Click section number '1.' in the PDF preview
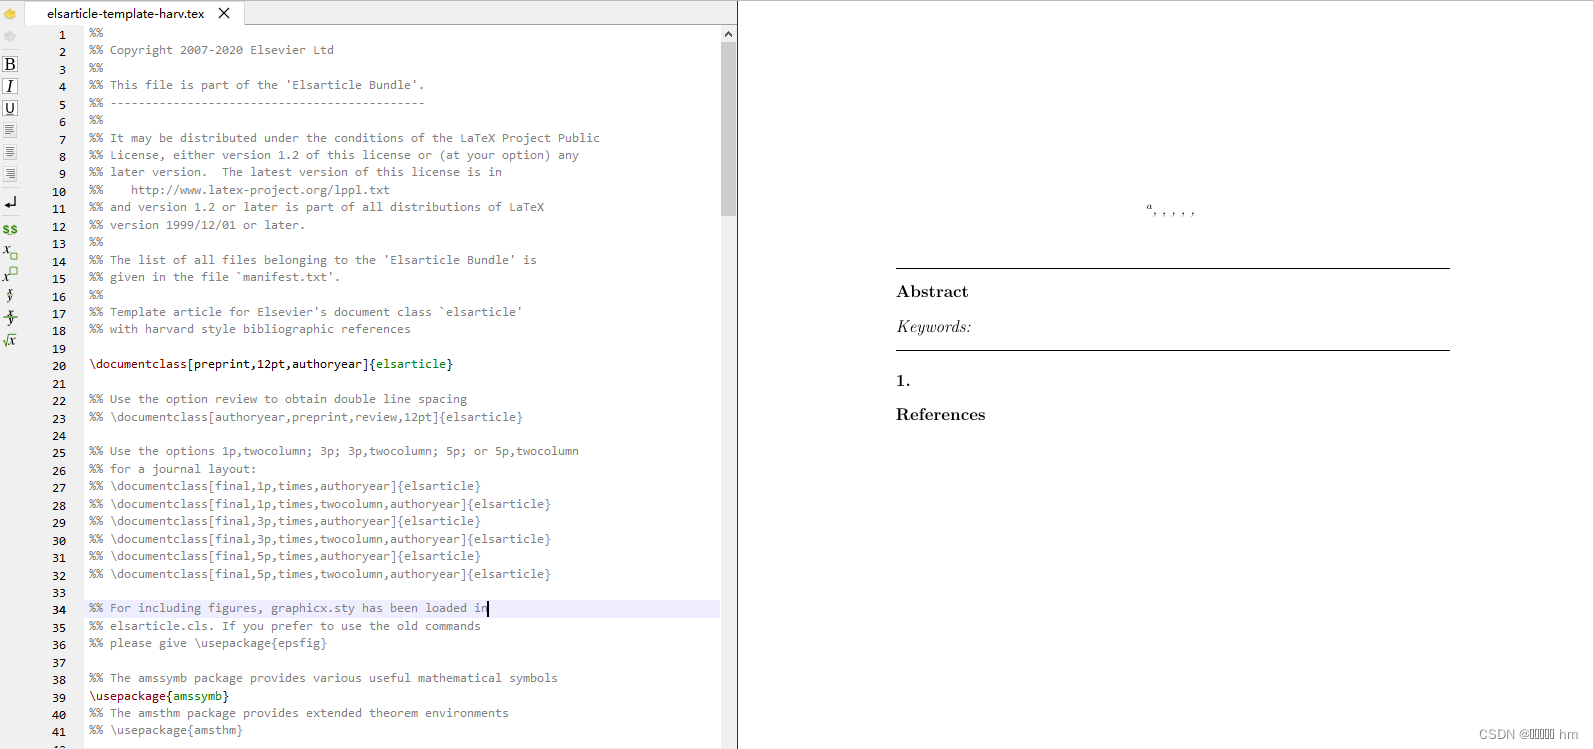 [x=903, y=381]
